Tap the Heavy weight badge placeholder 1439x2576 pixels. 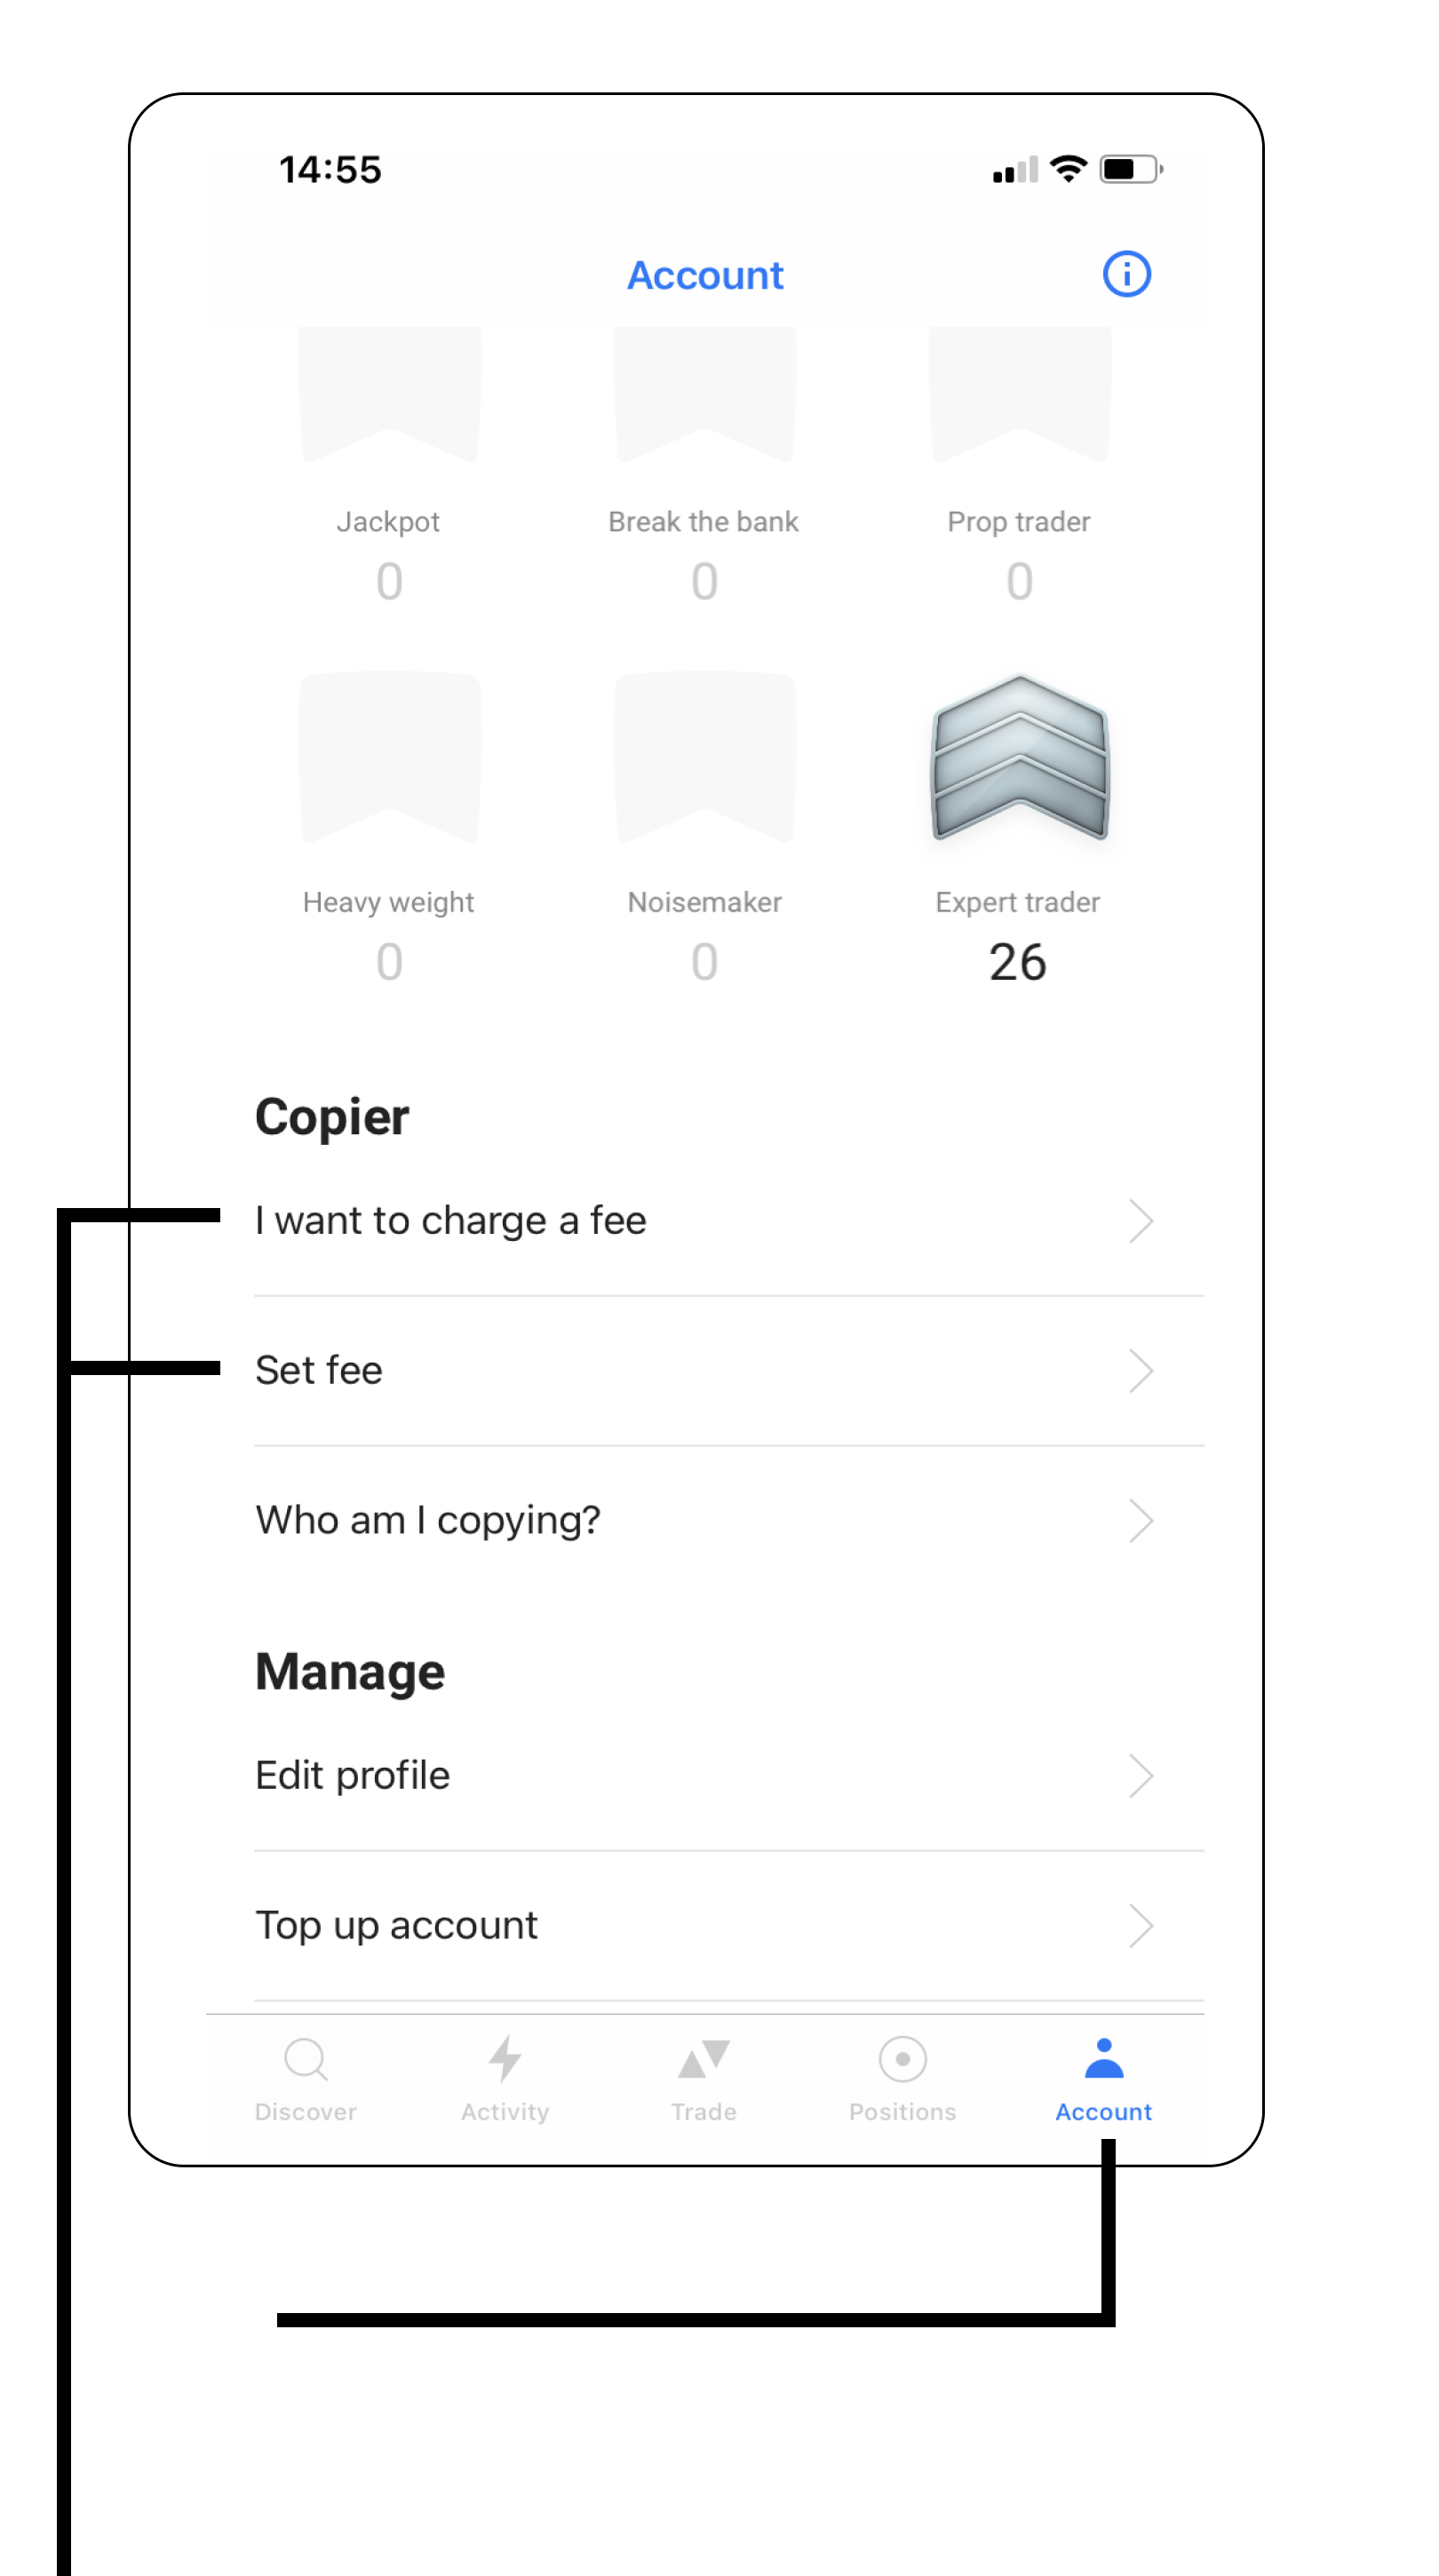[x=390, y=757]
